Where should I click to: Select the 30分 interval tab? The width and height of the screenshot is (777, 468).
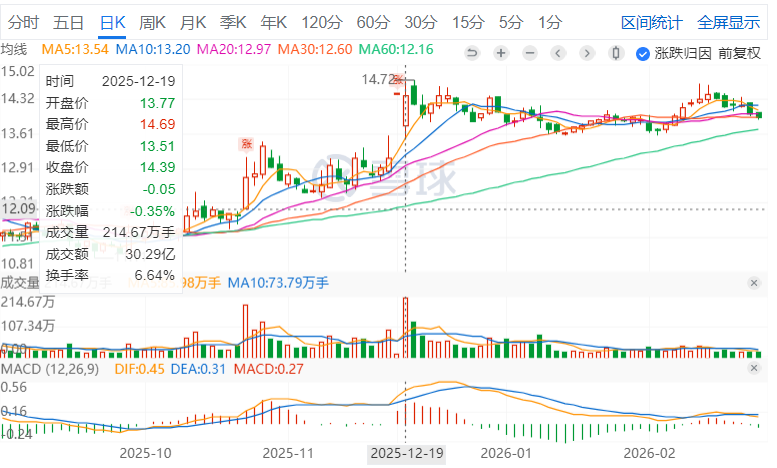click(421, 22)
